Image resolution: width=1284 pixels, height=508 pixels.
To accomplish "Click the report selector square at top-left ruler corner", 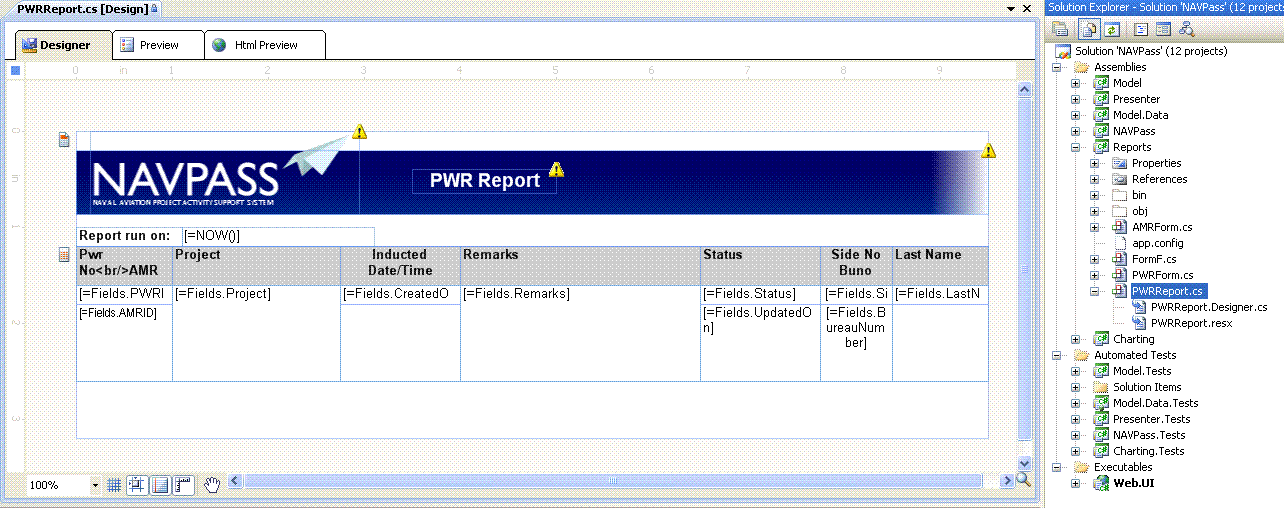I will coord(15,70).
